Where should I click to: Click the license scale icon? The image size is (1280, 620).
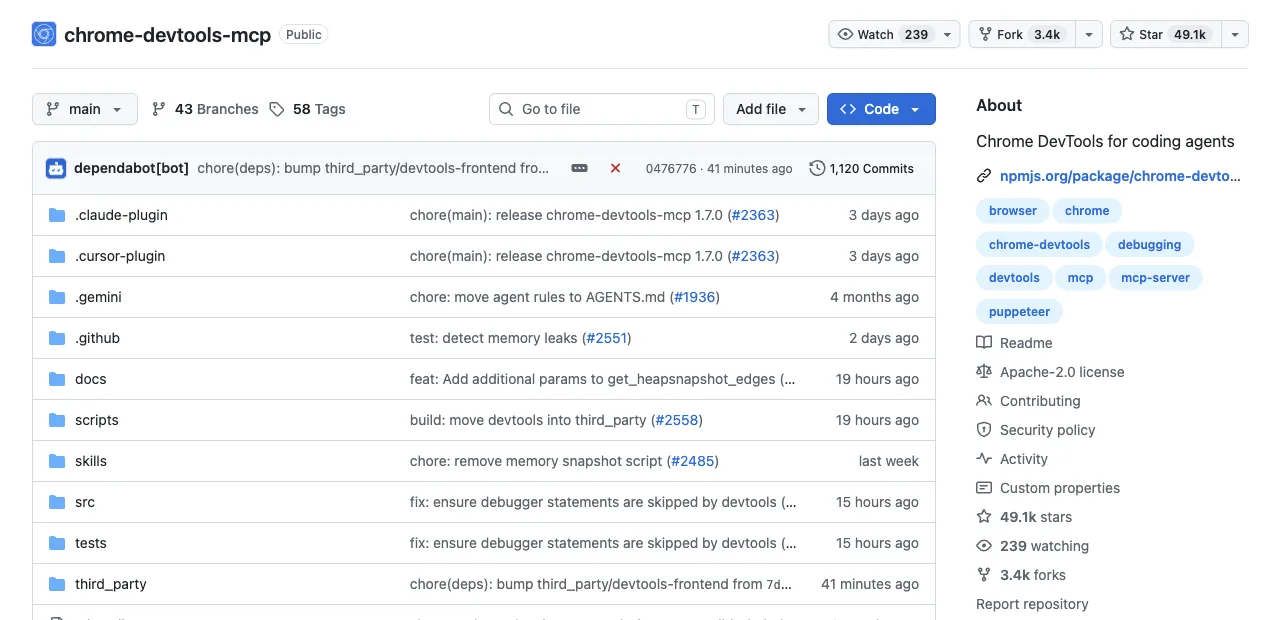(984, 372)
